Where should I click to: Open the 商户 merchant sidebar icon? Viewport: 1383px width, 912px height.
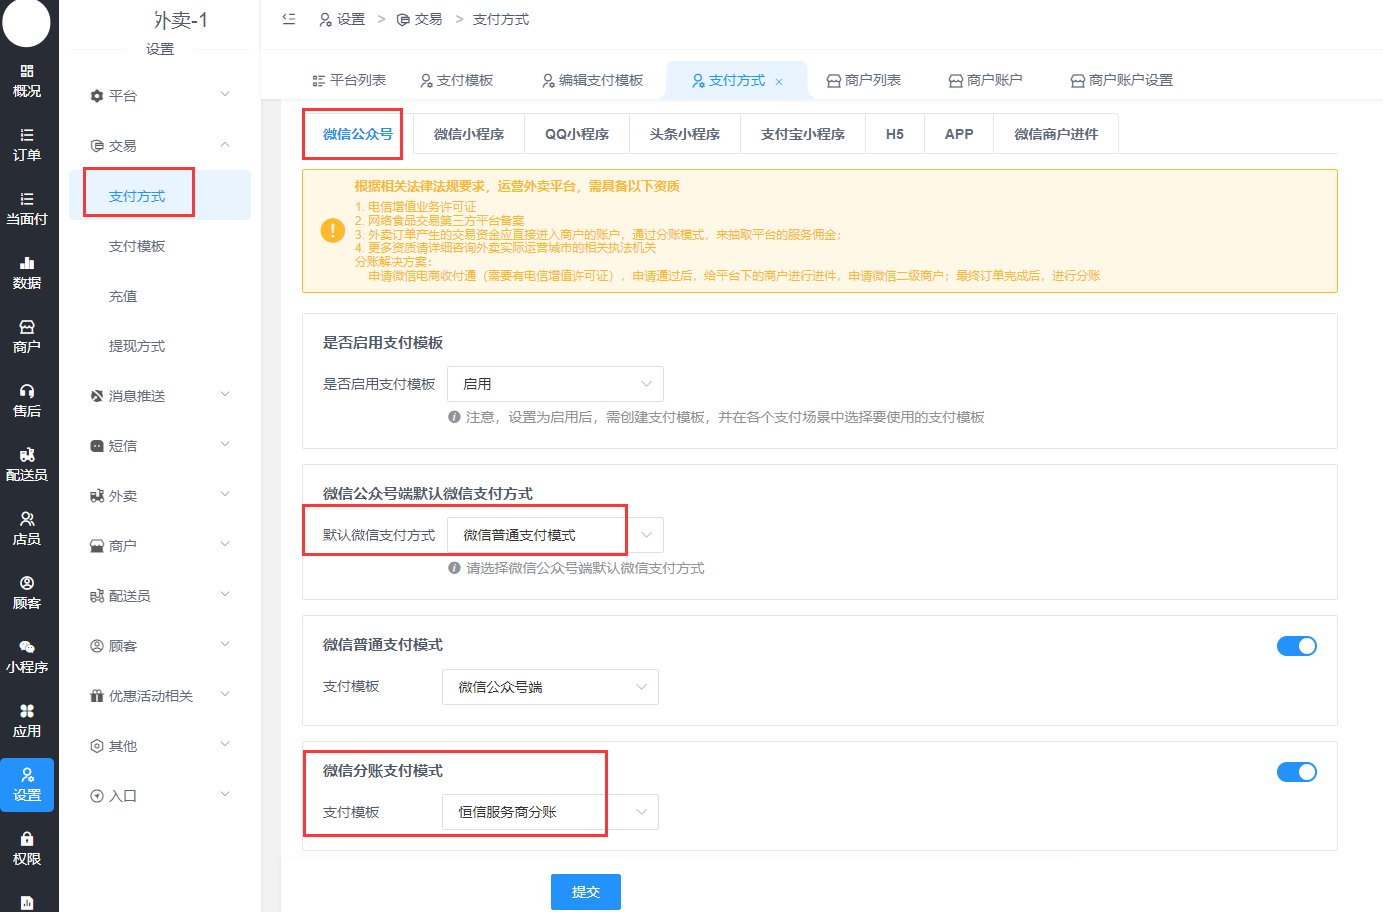[27, 336]
